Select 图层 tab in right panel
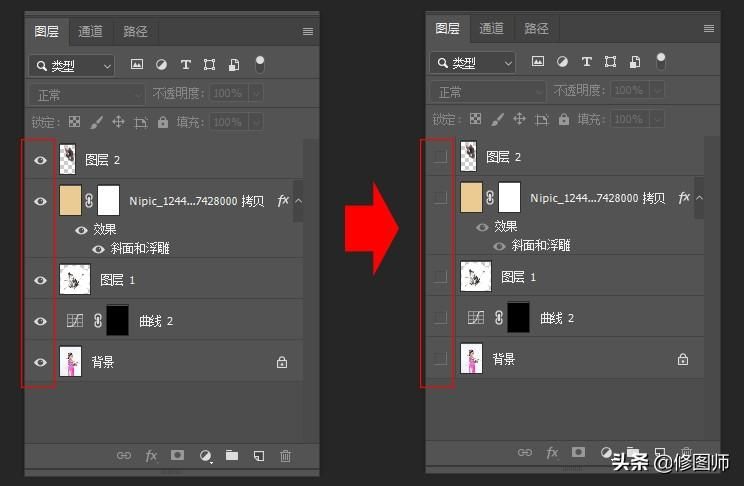 pos(447,28)
